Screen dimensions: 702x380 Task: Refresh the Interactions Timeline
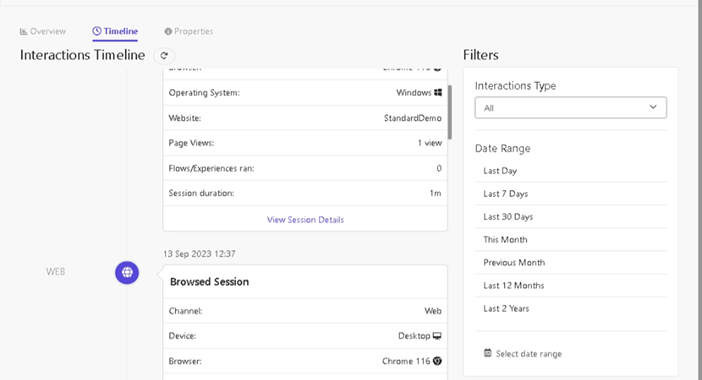(164, 56)
